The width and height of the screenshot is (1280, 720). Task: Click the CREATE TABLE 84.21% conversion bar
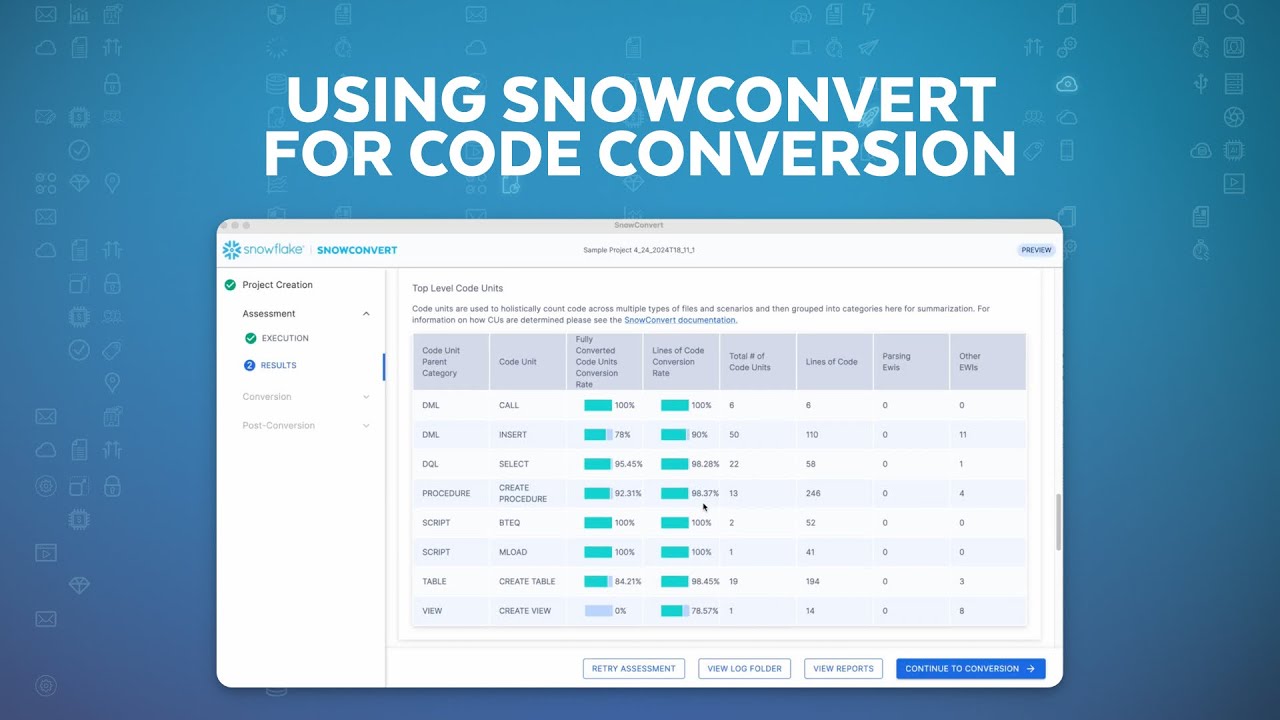tap(598, 582)
